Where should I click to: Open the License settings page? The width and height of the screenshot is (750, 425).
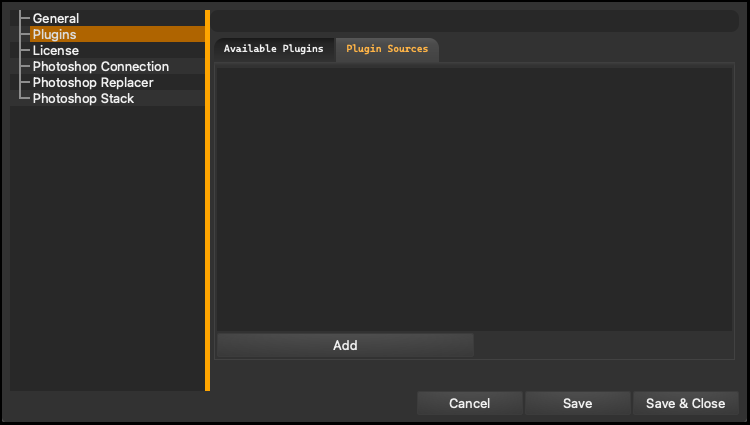pyautogui.click(x=55, y=50)
